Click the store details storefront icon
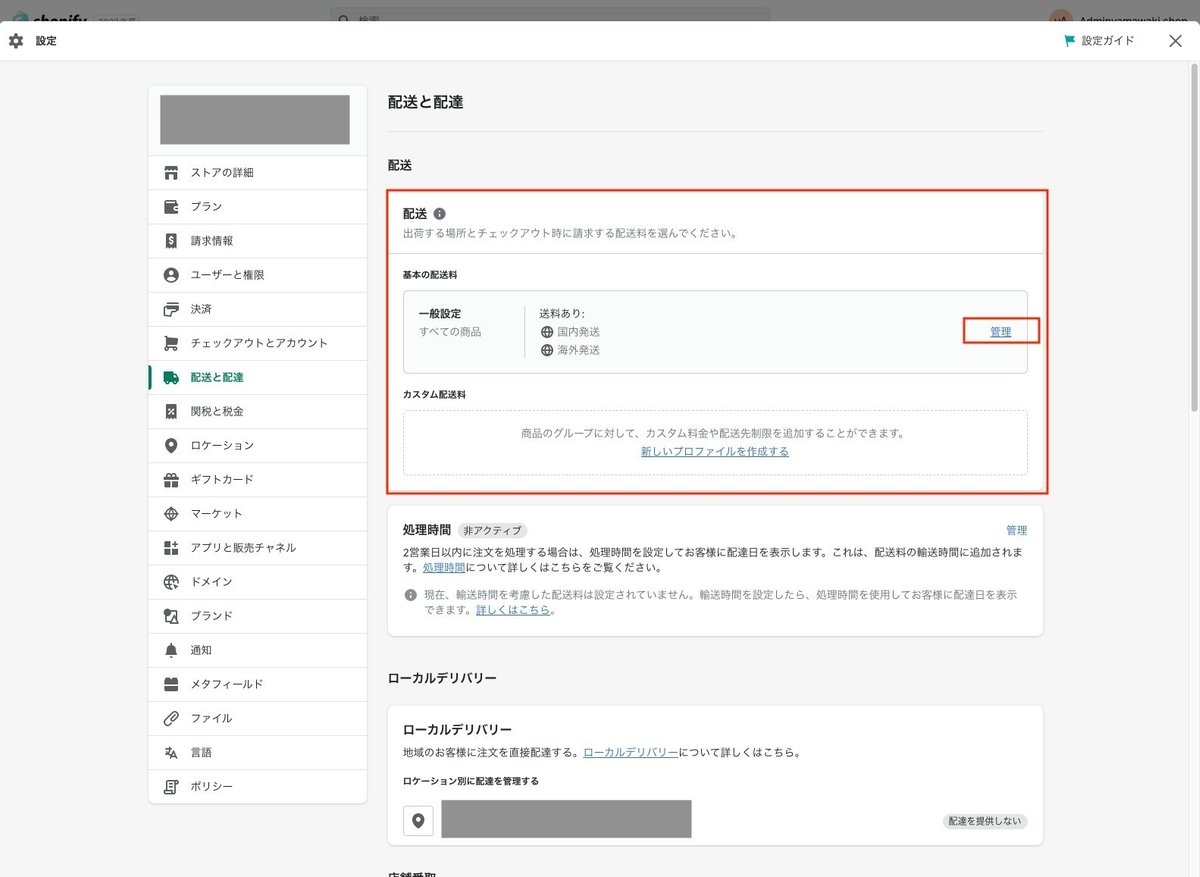This screenshot has height=877, width=1200. 171,172
